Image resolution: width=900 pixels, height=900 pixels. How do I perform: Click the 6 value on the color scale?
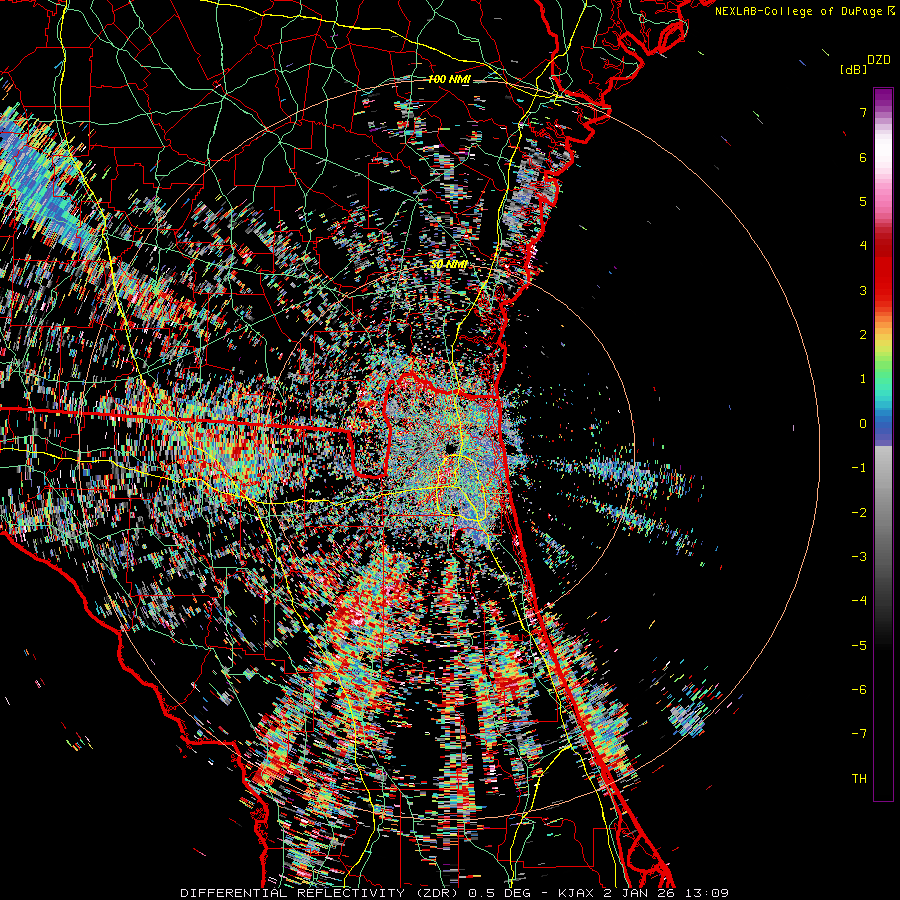point(863,157)
